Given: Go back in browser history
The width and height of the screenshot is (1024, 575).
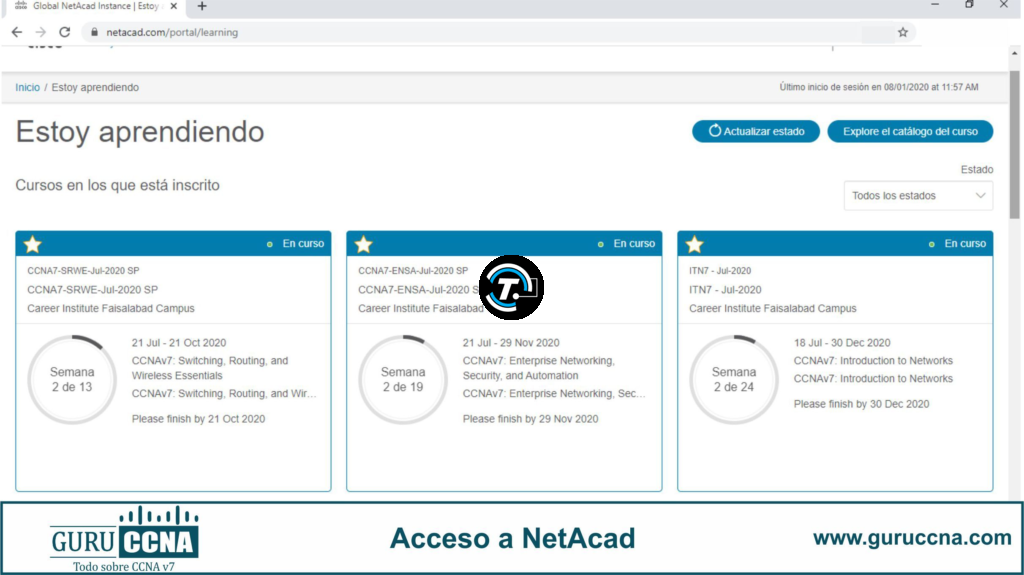Looking at the screenshot, I should click(17, 32).
